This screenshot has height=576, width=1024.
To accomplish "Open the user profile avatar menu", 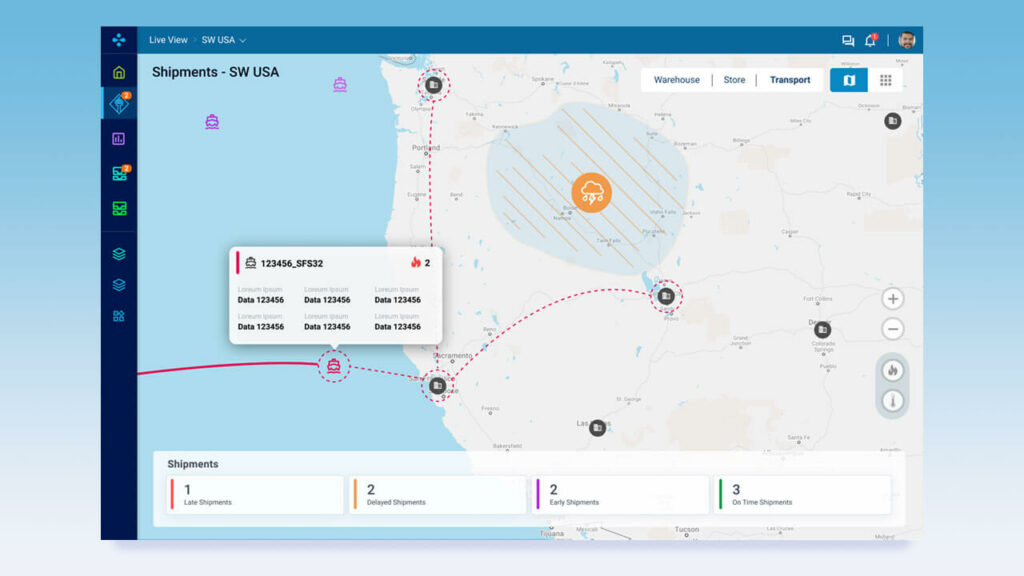I will (x=906, y=40).
